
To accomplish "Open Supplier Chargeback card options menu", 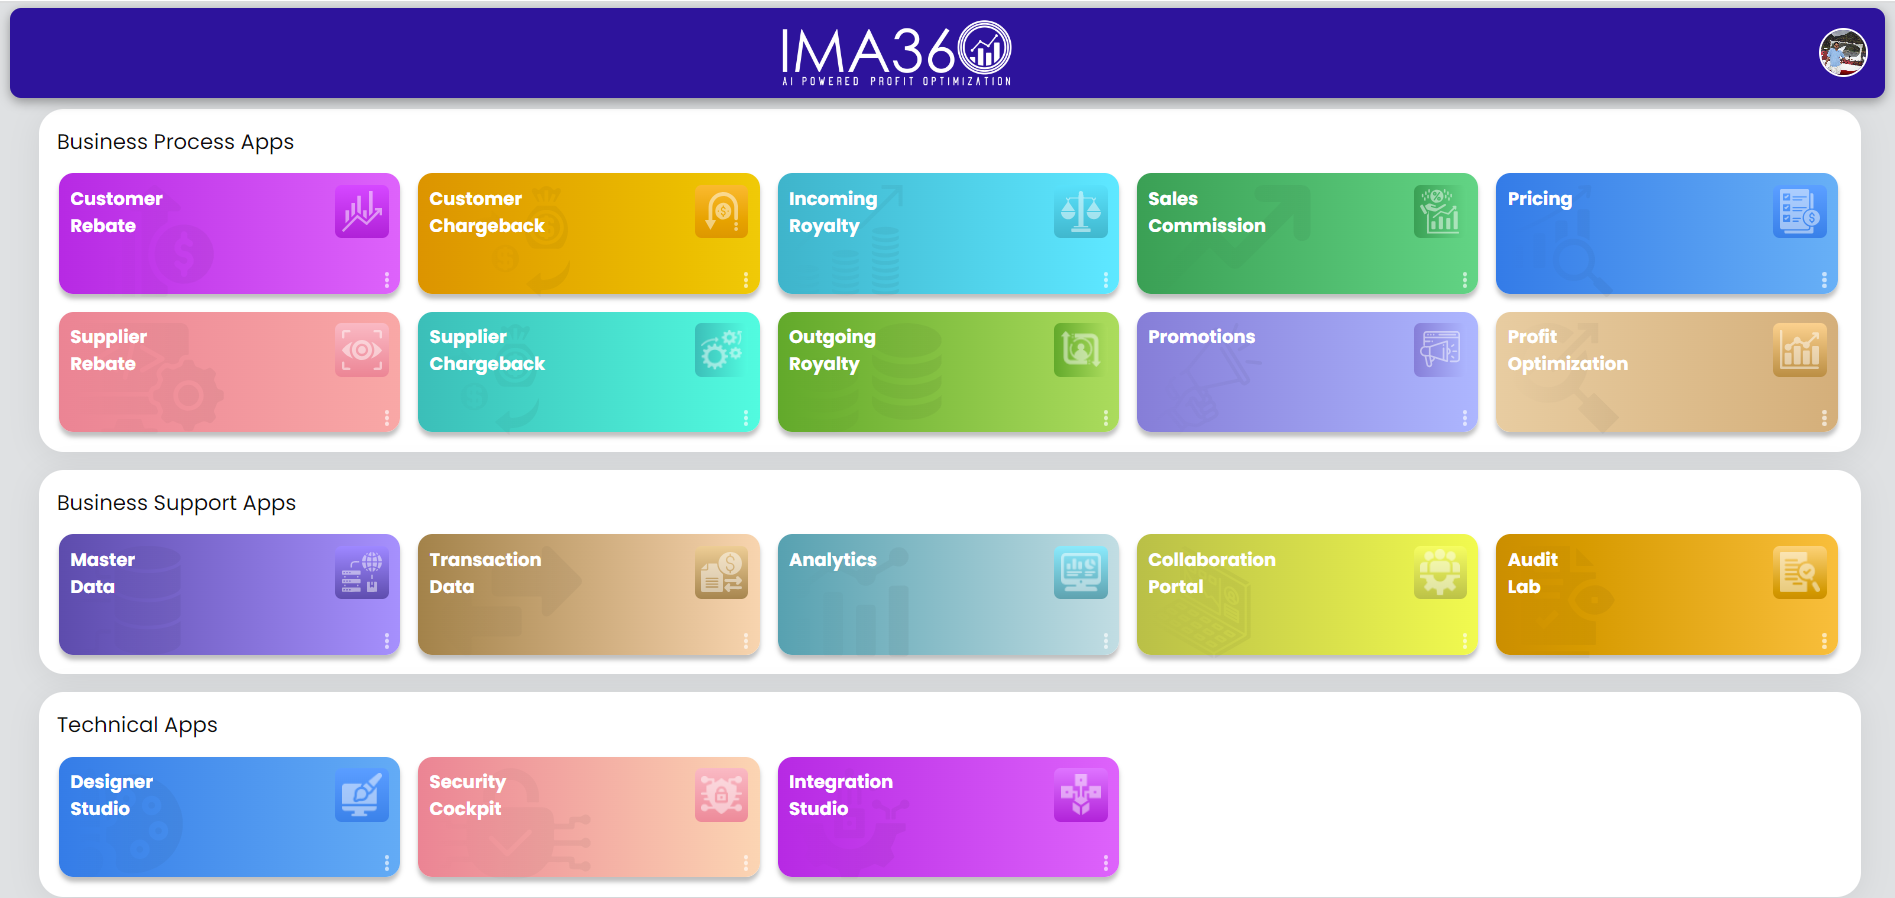I will click(746, 418).
